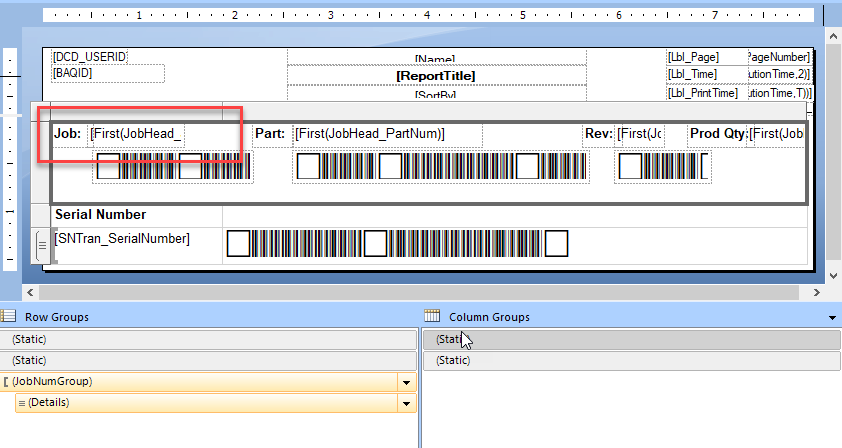Select the [Lbl_Page] field
The image size is (842, 448).
[707, 57]
